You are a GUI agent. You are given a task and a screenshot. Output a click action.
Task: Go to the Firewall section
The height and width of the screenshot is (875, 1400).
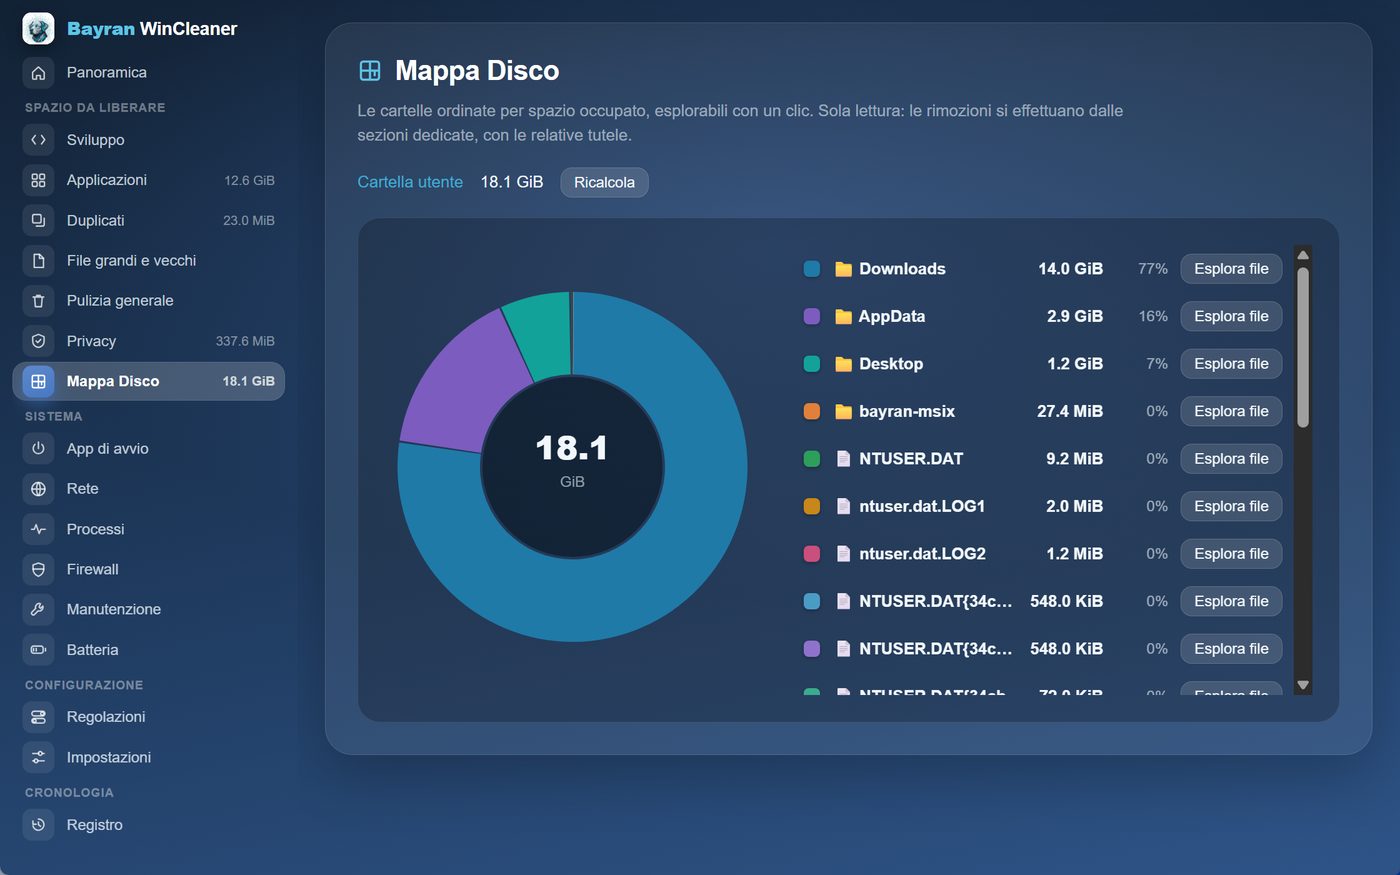click(149, 569)
